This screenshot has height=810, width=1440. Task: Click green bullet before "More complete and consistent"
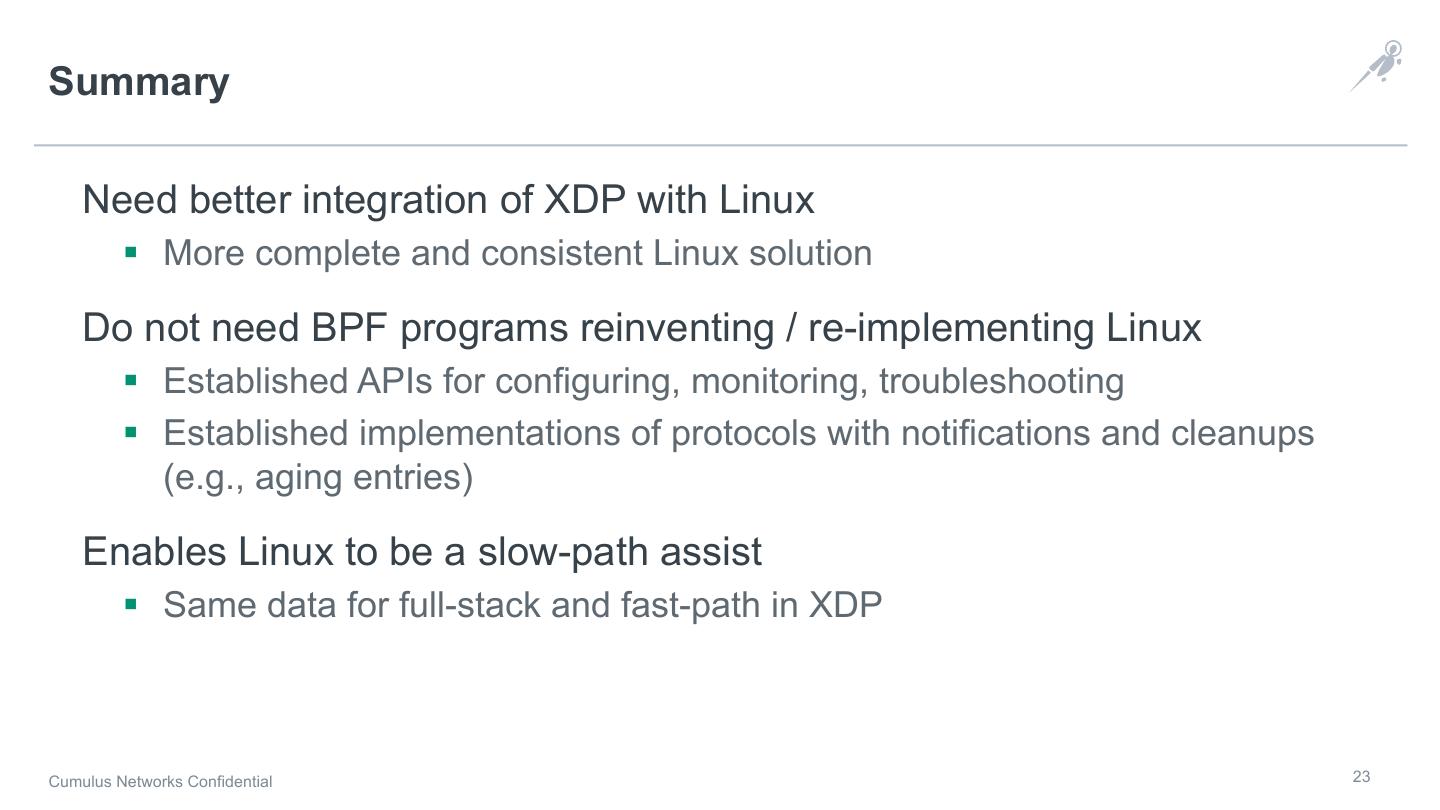pos(130,252)
